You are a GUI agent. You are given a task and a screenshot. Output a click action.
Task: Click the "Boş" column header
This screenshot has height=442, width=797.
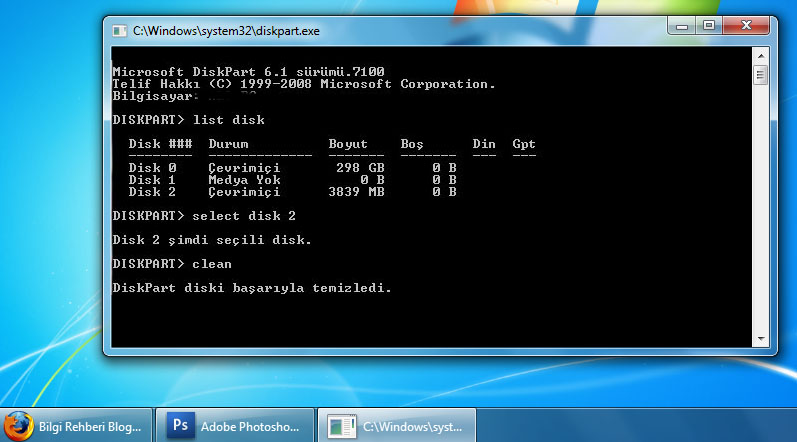tap(412, 144)
